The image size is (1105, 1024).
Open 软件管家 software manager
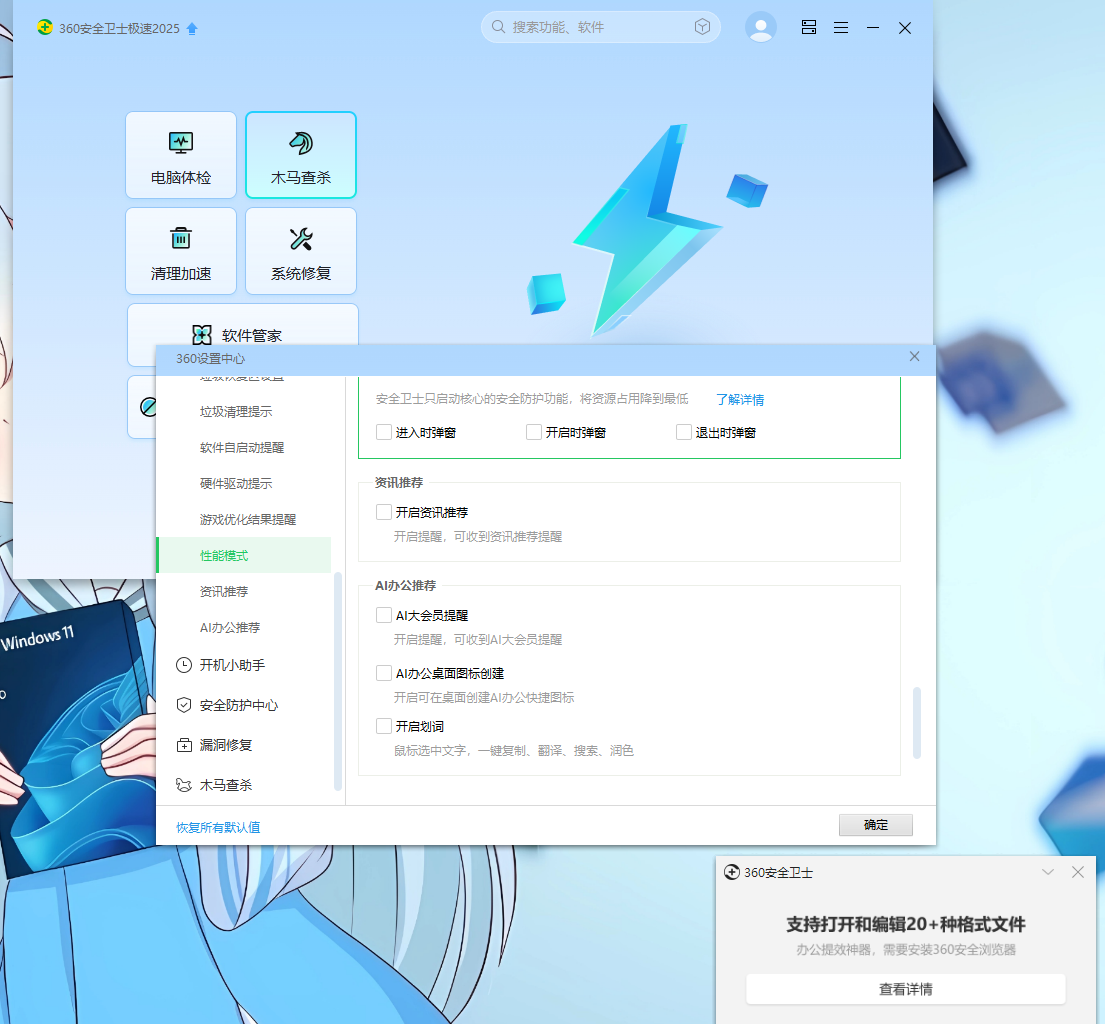[242, 335]
